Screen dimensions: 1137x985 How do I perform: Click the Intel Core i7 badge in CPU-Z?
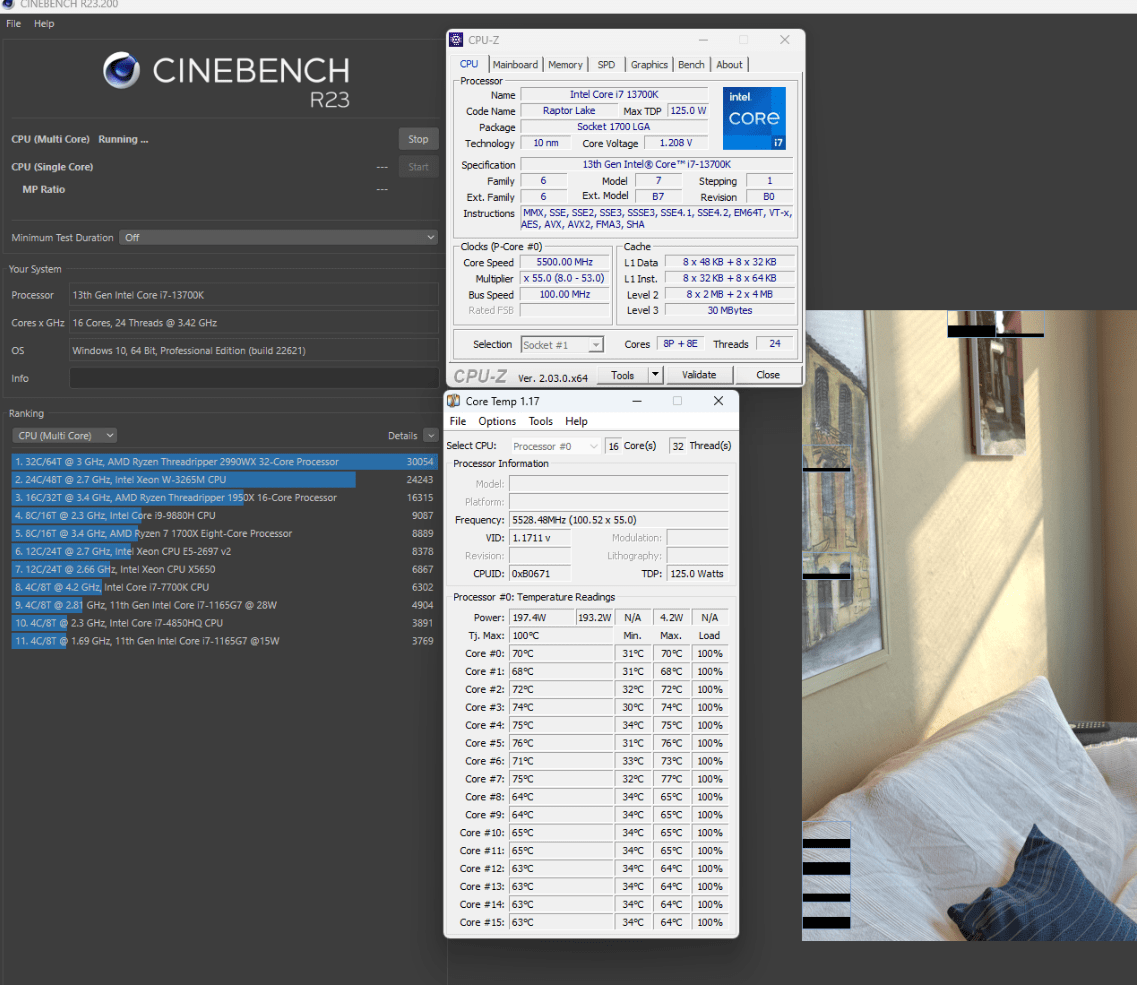(x=754, y=118)
